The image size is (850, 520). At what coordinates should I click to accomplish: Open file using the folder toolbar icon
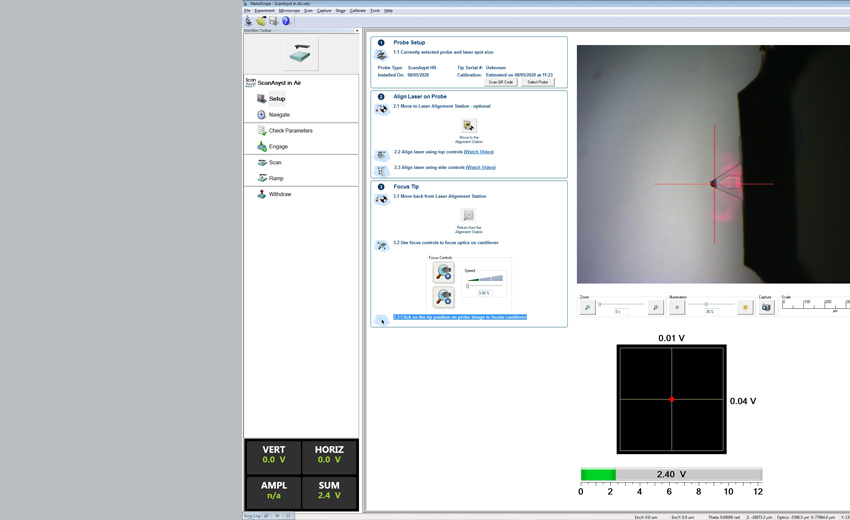click(x=261, y=21)
